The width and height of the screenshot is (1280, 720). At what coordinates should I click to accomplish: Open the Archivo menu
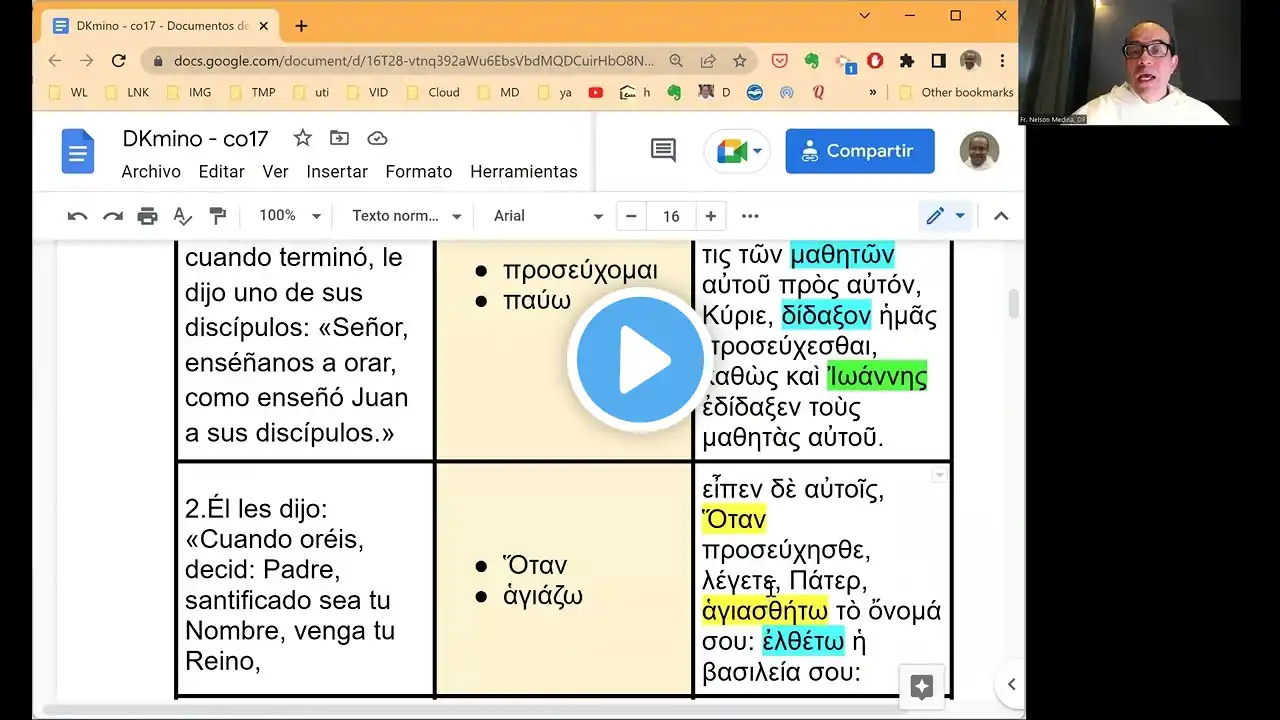tap(151, 172)
